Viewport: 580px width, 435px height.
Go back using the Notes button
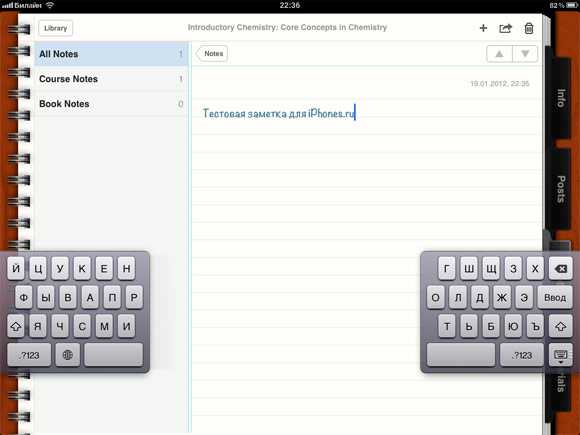(x=212, y=54)
